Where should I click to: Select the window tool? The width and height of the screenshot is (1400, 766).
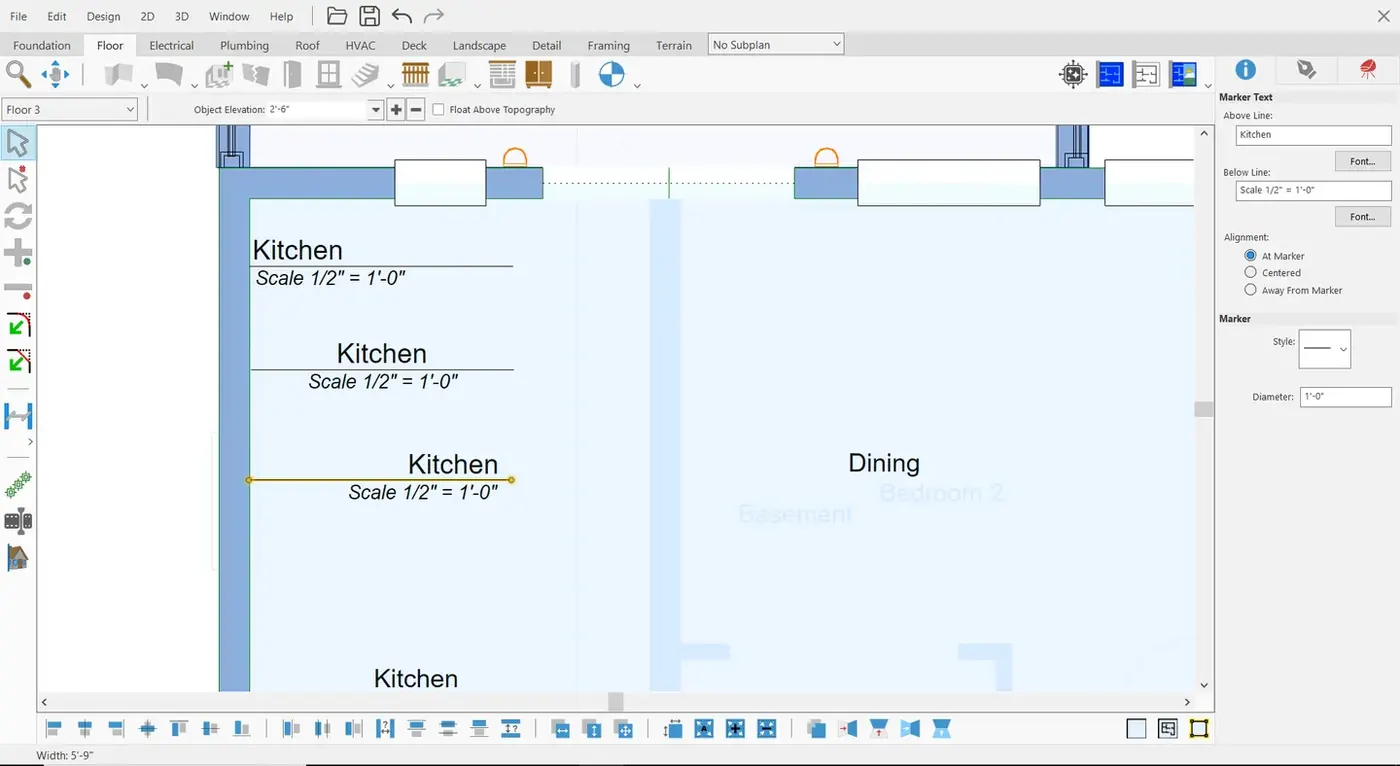(328, 74)
